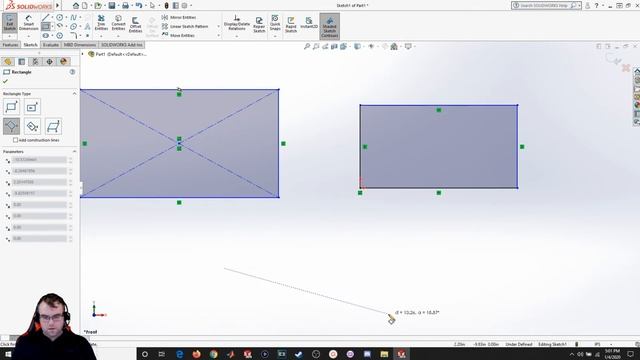The image size is (640, 360).
Task: Switch to the DisplayManager tab
Action: [x=63, y=62]
